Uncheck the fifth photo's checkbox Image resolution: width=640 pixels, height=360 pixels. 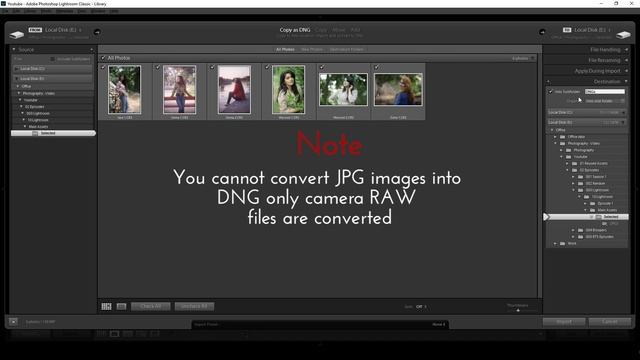(322, 67)
